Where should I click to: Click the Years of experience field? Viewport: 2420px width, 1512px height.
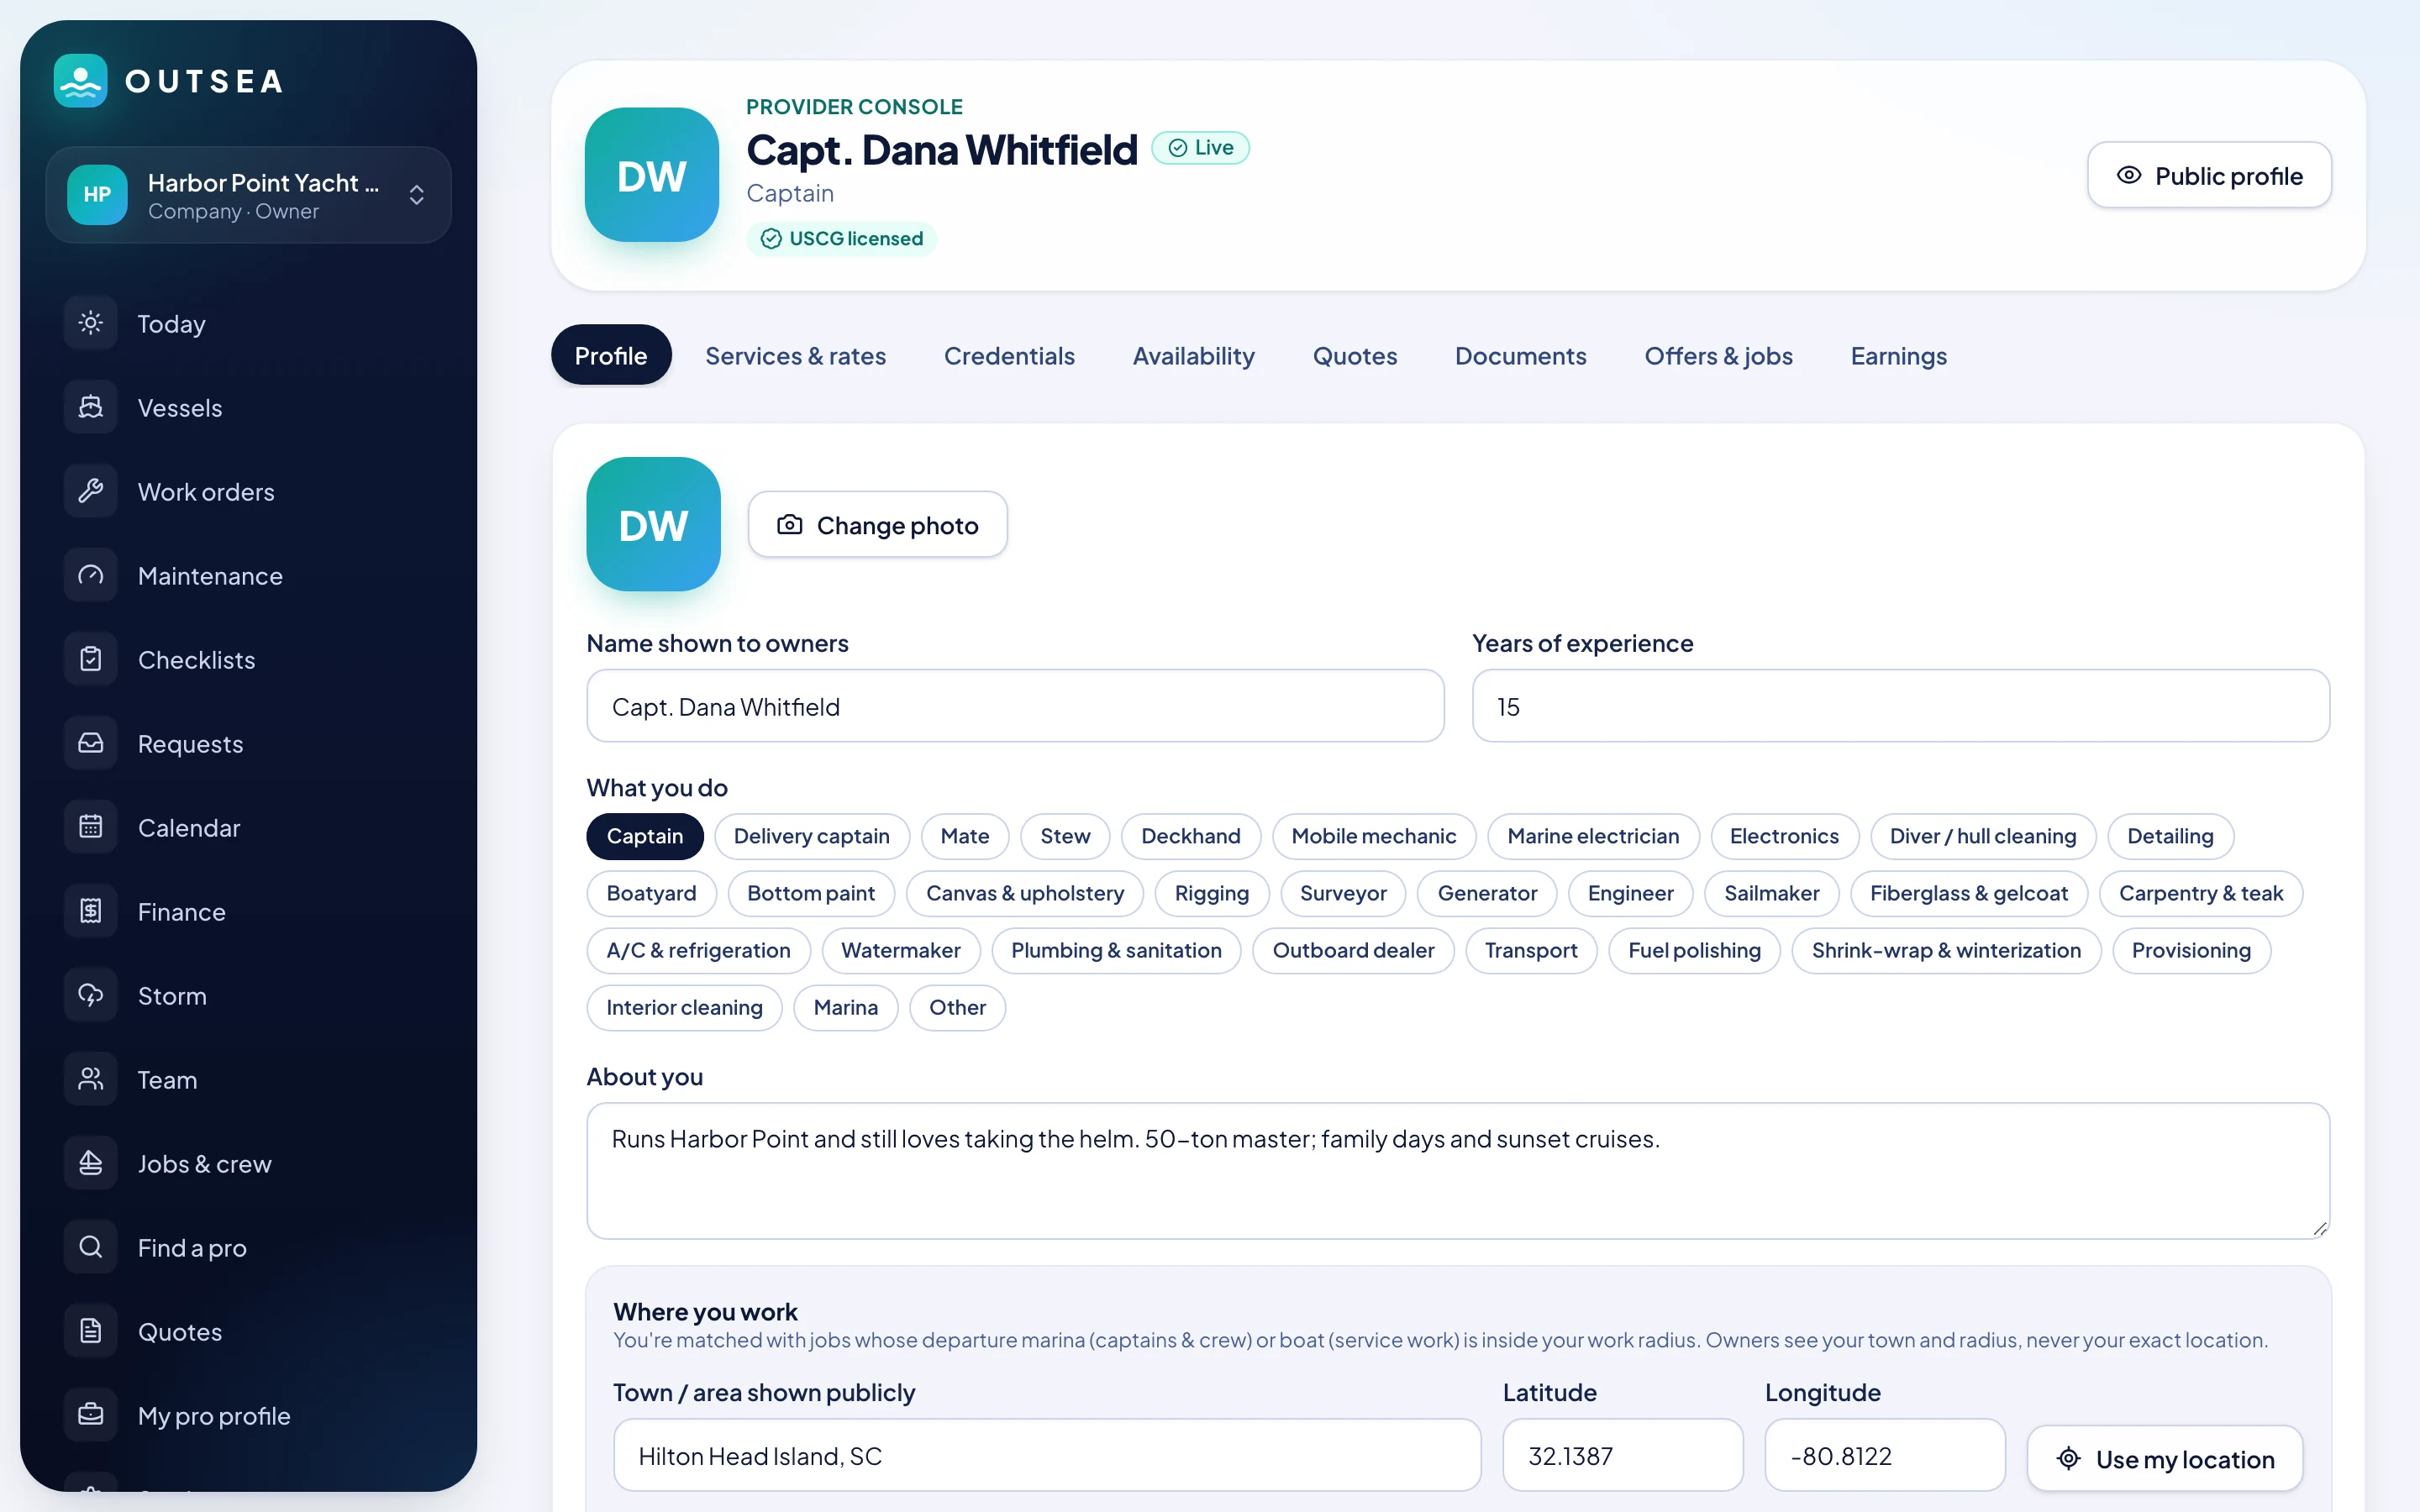[1900, 706]
